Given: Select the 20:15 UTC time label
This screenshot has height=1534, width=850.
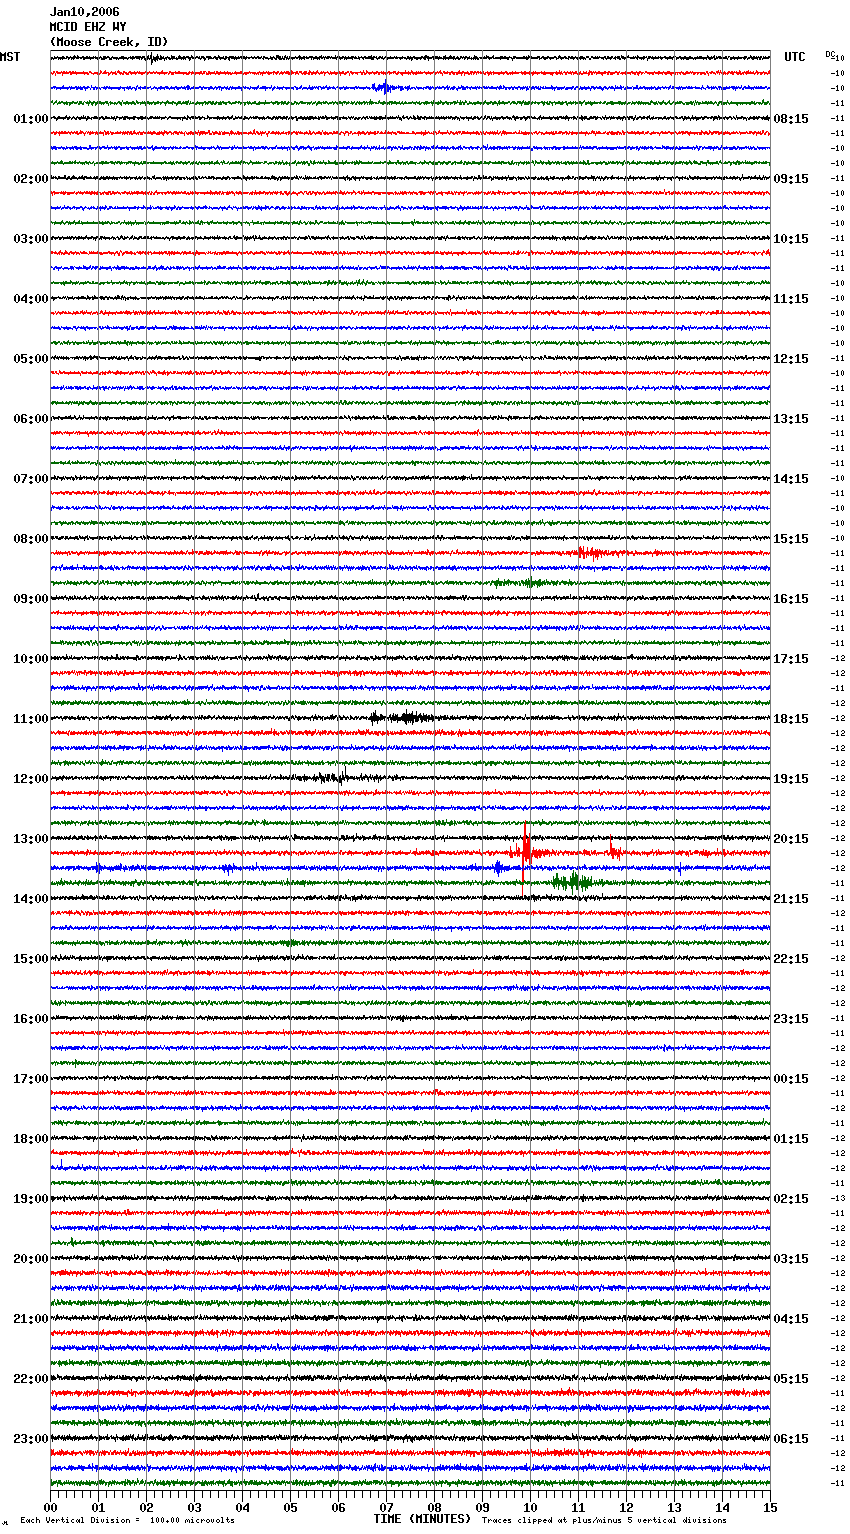Looking at the screenshot, I should pyautogui.click(x=791, y=839).
